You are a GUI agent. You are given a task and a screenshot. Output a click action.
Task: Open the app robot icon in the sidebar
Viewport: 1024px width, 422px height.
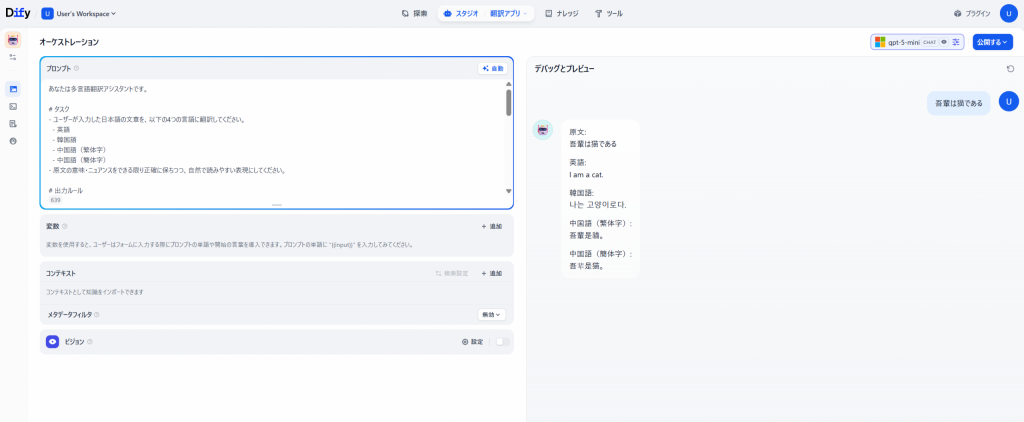13,40
